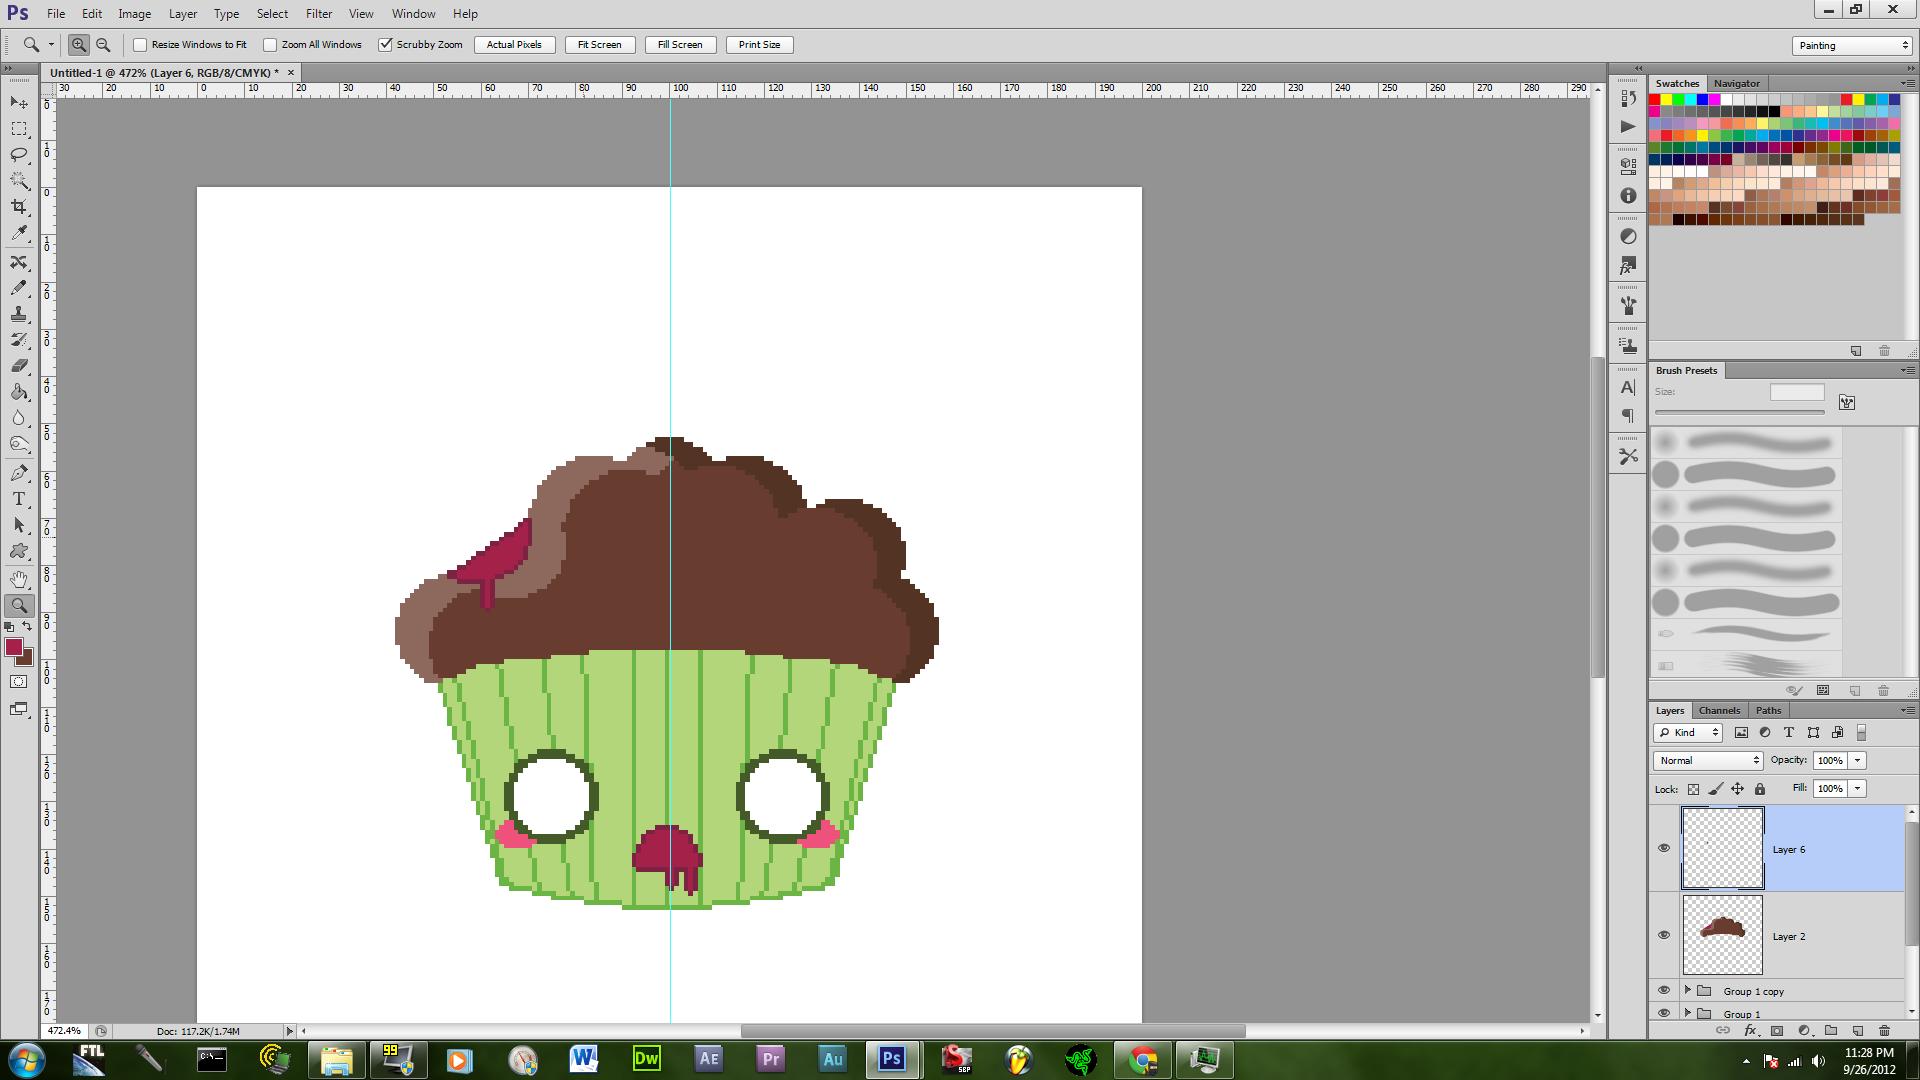
Task: Create a new group folder
Action: tap(1831, 1030)
